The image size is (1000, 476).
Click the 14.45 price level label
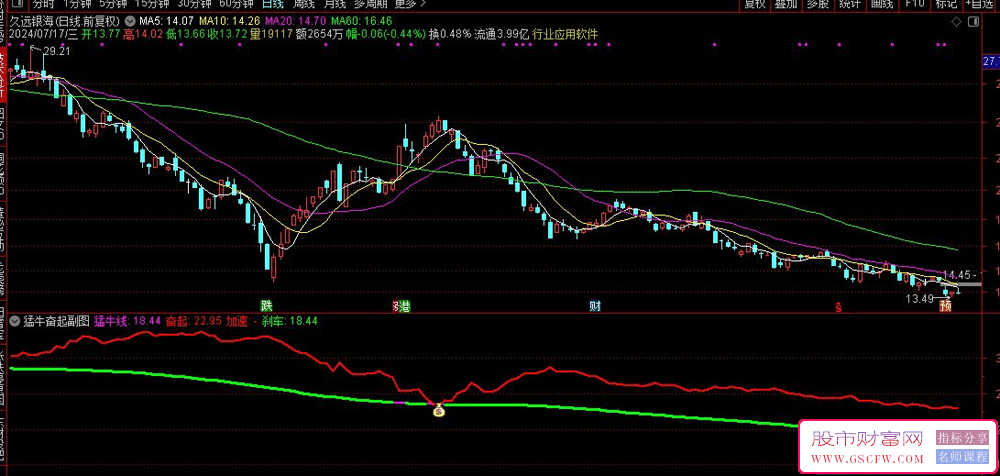pyautogui.click(x=959, y=275)
